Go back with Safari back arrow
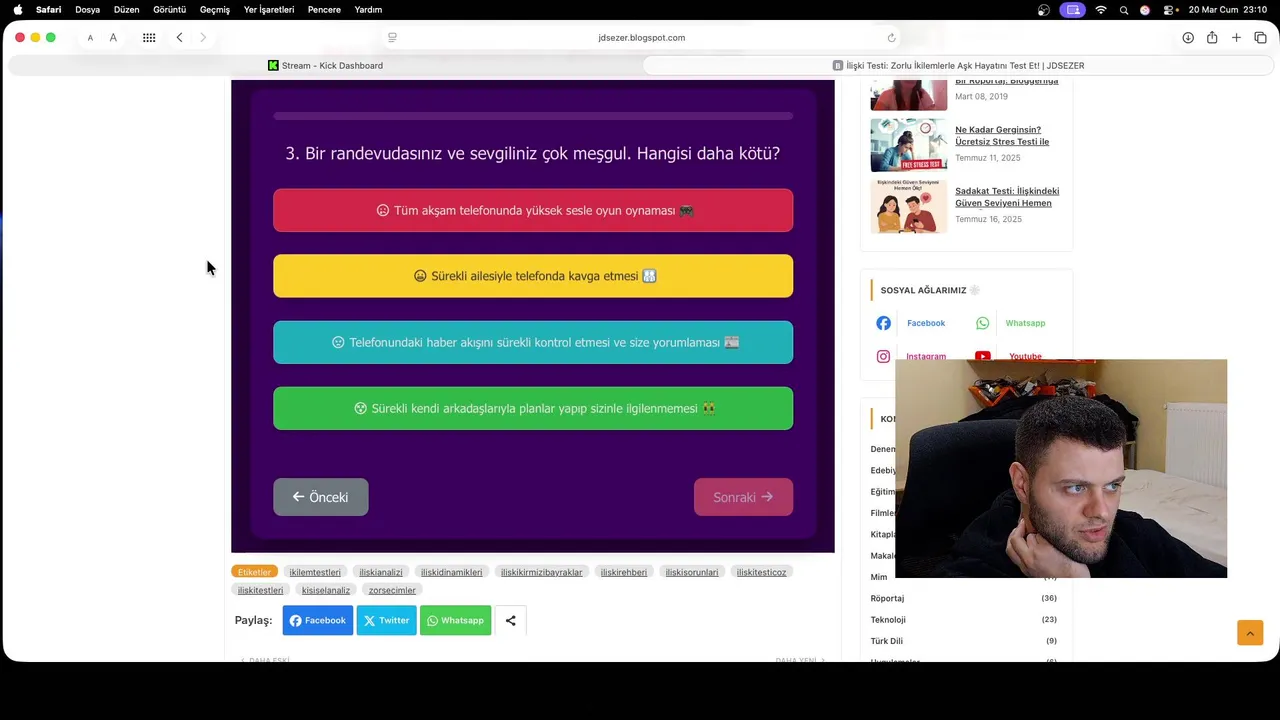Image resolution: width=1280 pixels, height=720 pixels. point(179,38)
